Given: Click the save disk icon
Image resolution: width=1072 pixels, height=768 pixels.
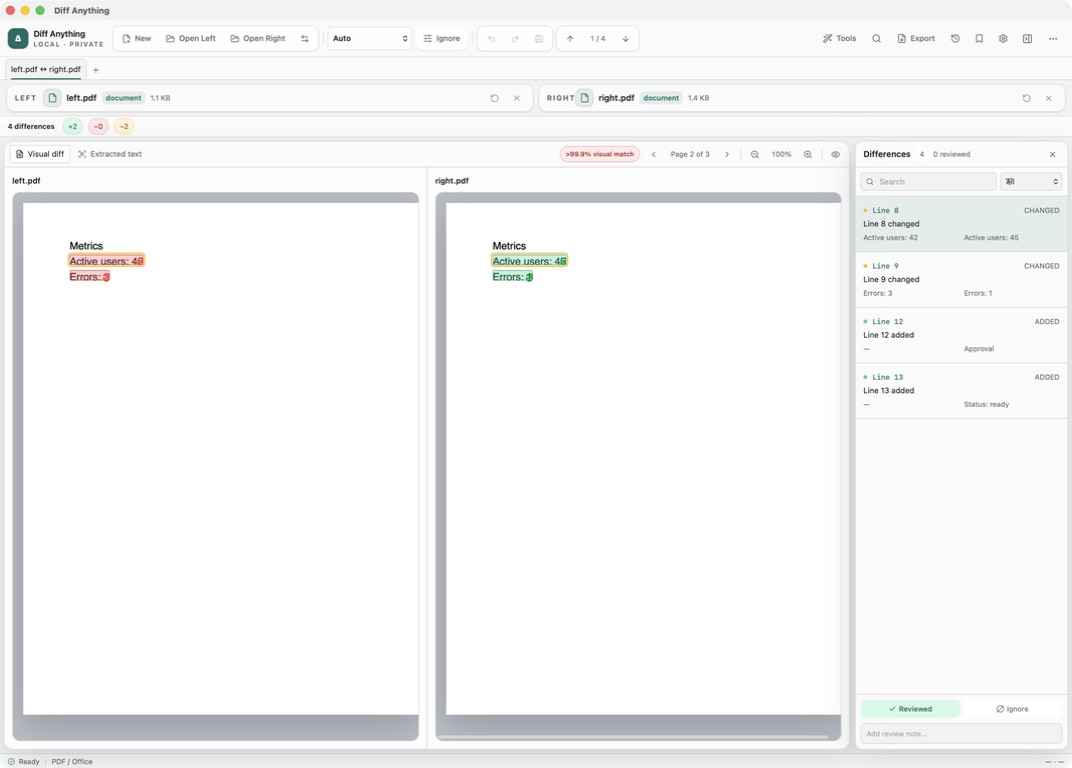Looking at the screenshot, I should click(539, 38).
